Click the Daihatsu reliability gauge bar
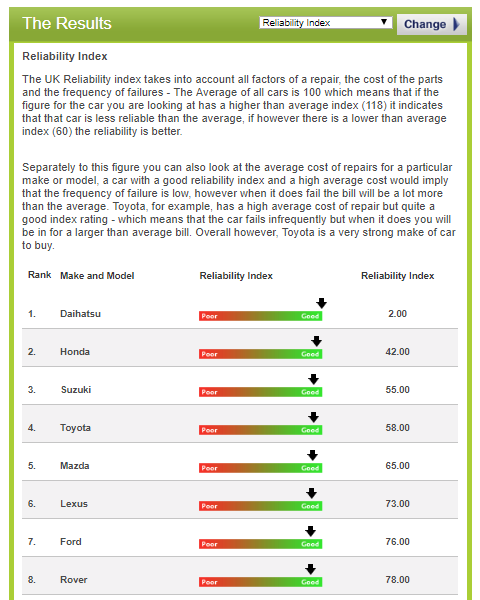 [x=260, y=316]
